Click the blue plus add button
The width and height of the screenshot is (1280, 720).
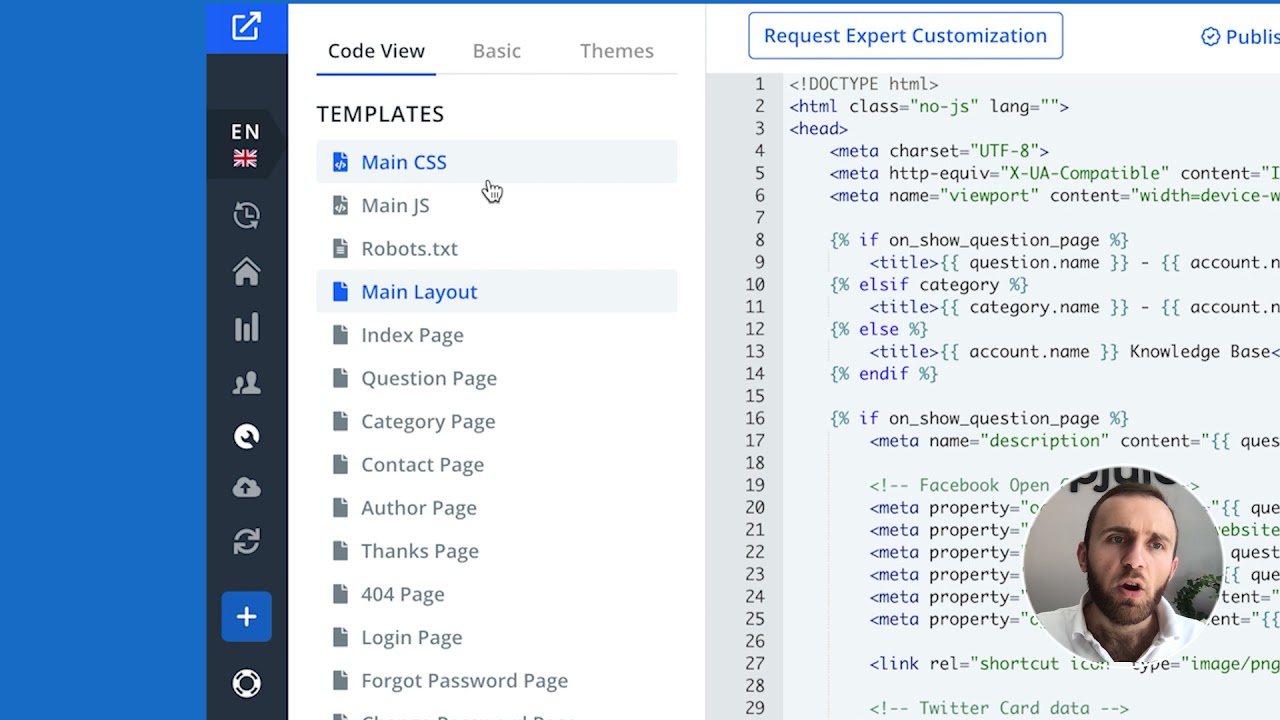pyautogui.click(x=246, y=617)
